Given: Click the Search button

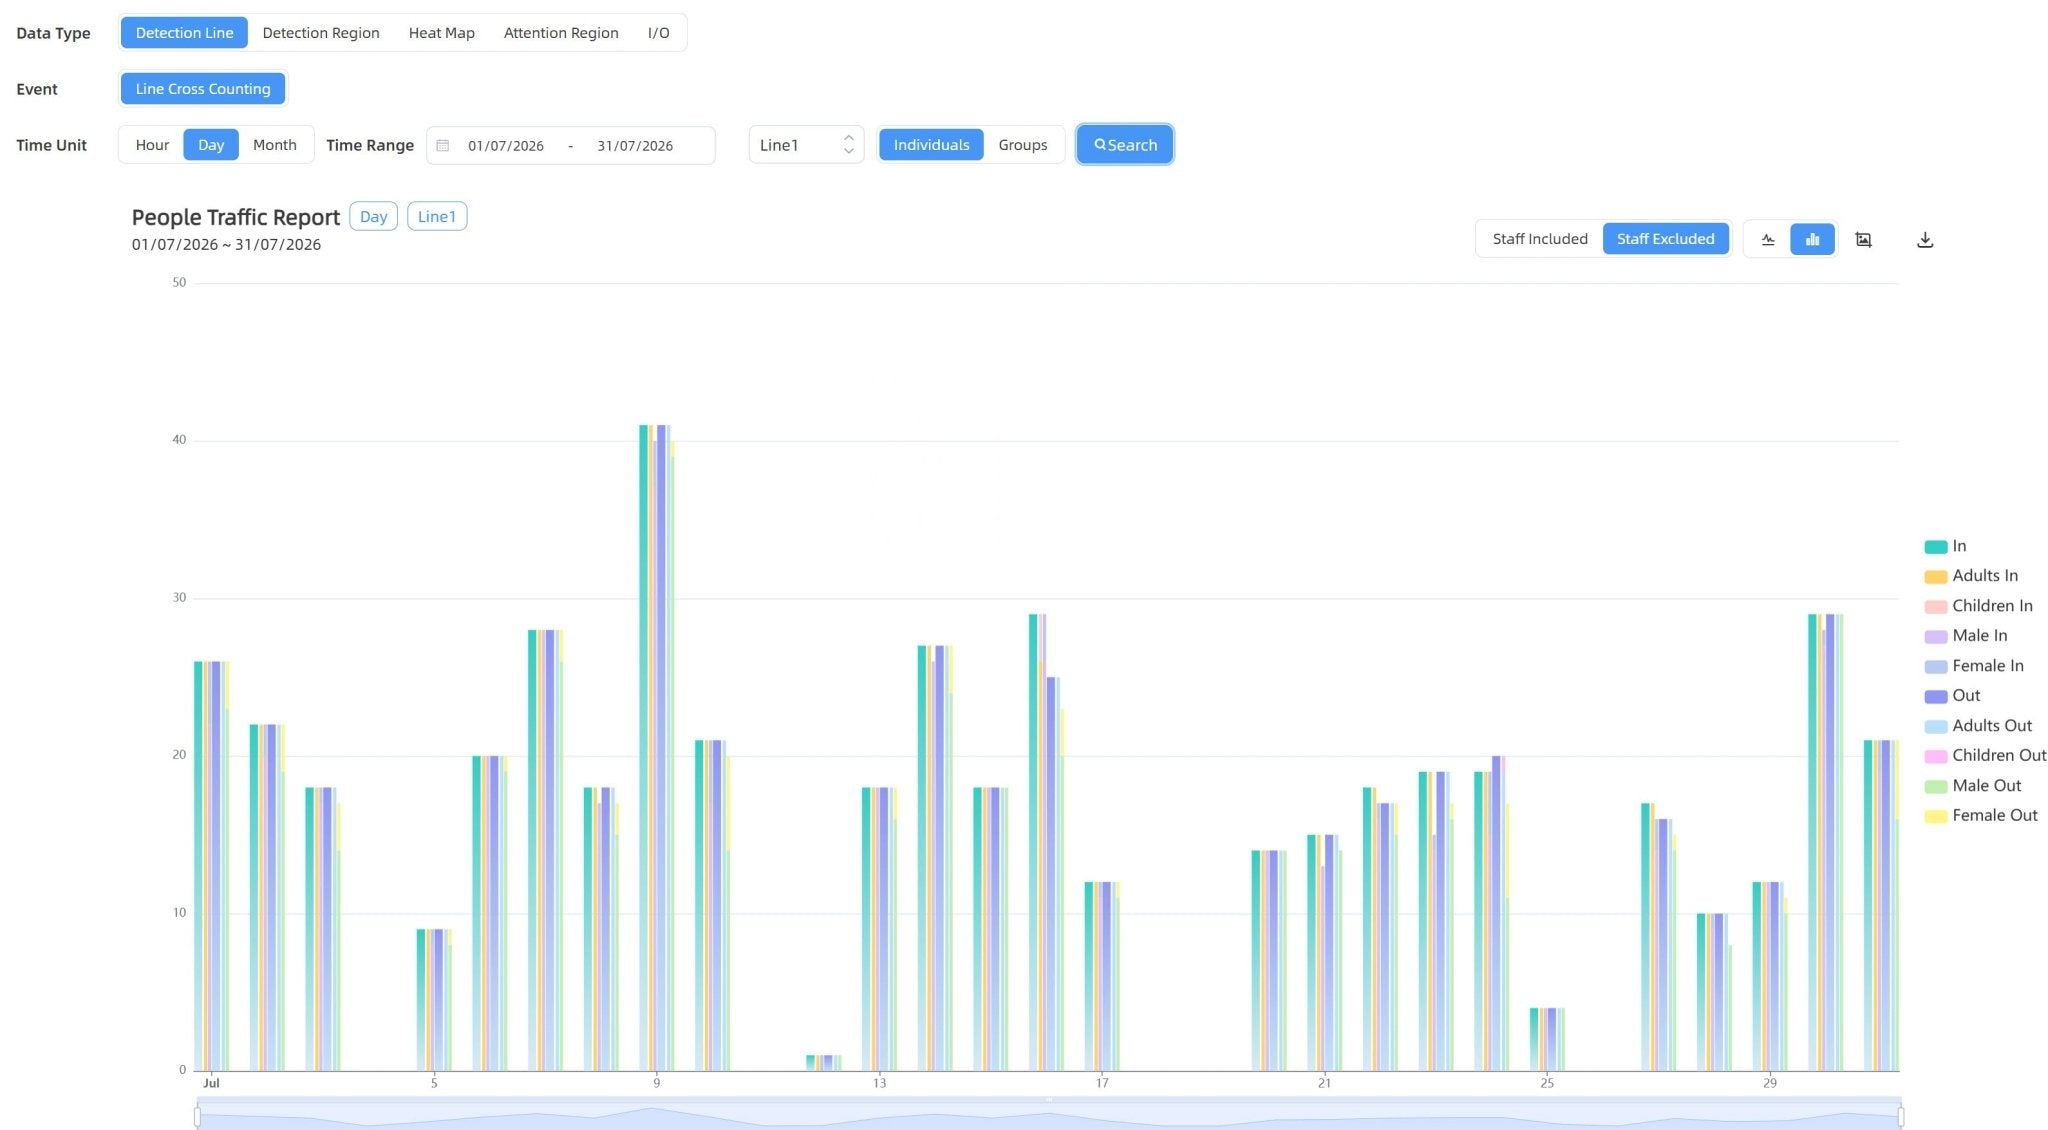Looking at the screenshot, I should click(x=1125, y=145).
